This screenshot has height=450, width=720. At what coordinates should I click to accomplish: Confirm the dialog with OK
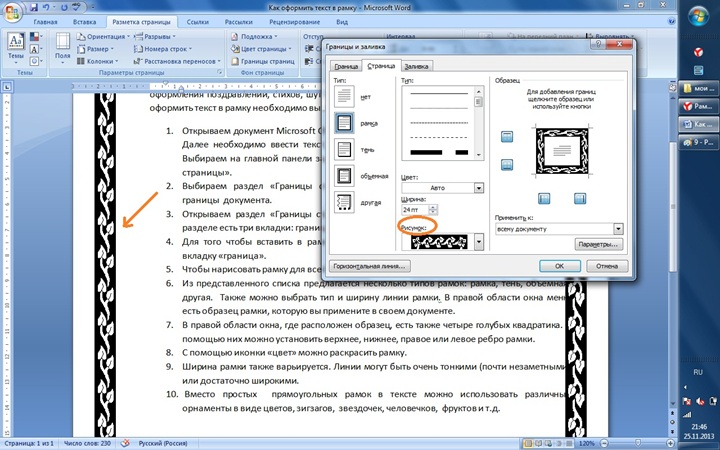click(x=560, y=266)
